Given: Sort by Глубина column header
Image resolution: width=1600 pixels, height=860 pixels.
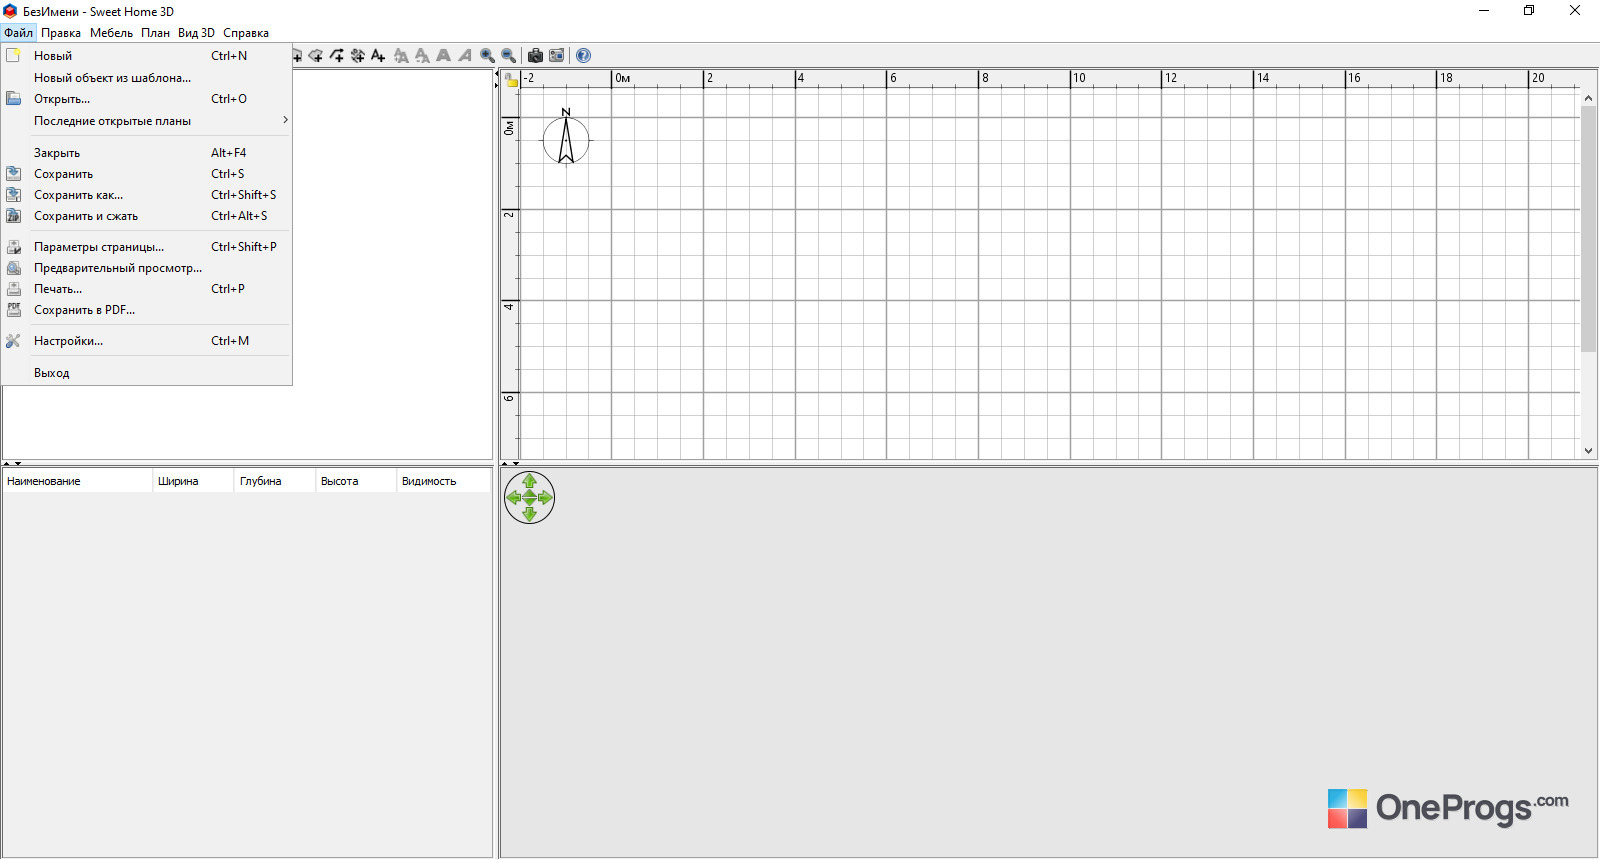Looking at the screenshot, I should click(x=275, y=481).
